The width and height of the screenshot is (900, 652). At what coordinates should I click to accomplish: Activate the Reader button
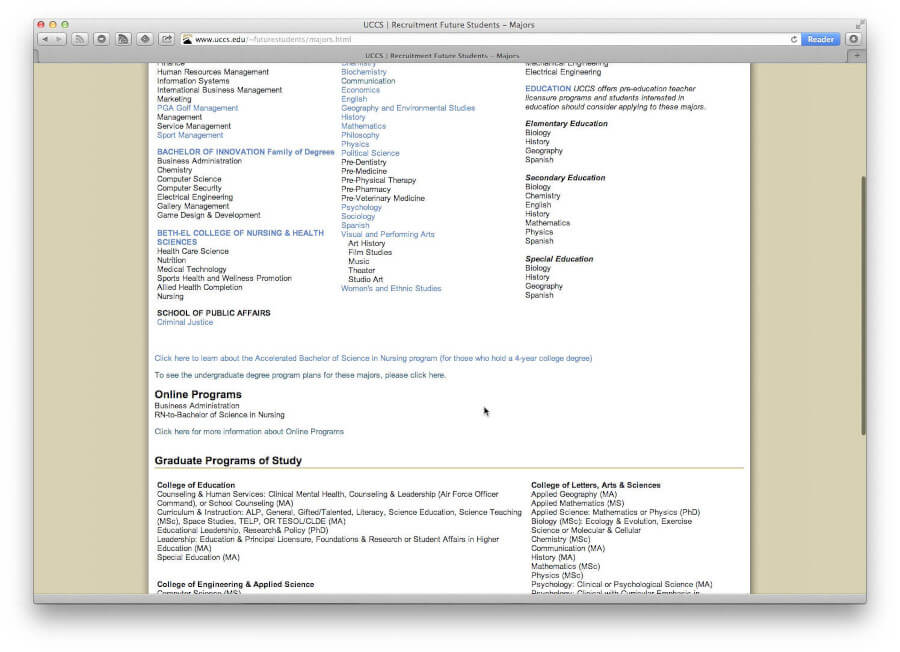tap(820, 39)
